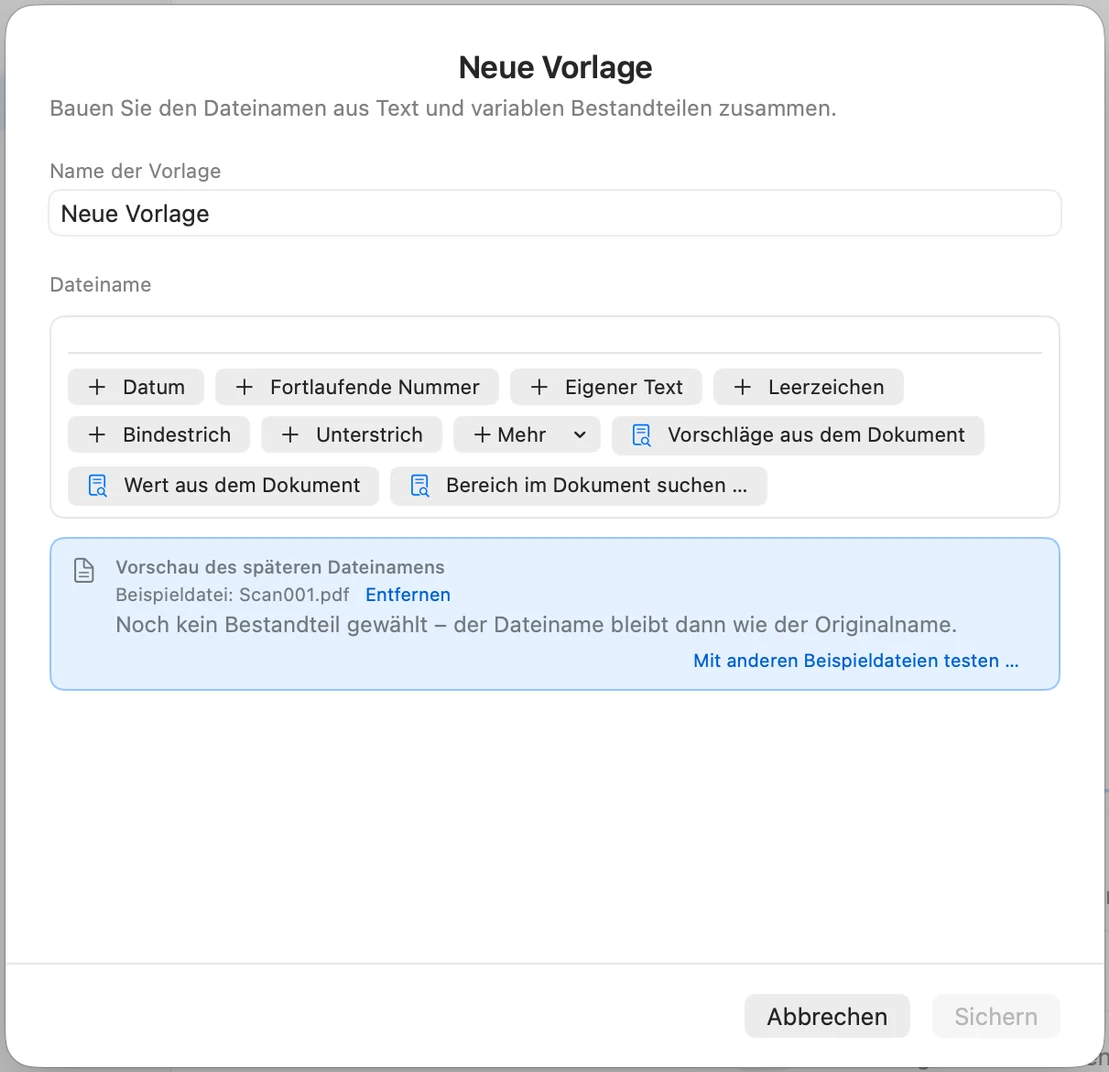Insert the Fortlaufende Nummer component
Viewport: 1109px width, 1072px height.
[x=357, y=387]
